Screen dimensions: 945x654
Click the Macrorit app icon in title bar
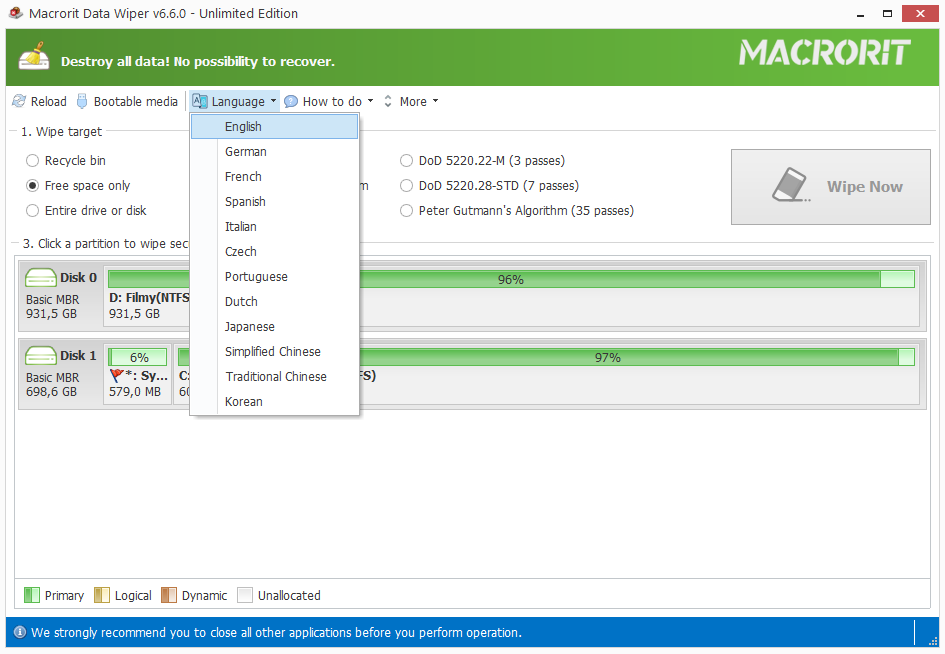(16, 13)
